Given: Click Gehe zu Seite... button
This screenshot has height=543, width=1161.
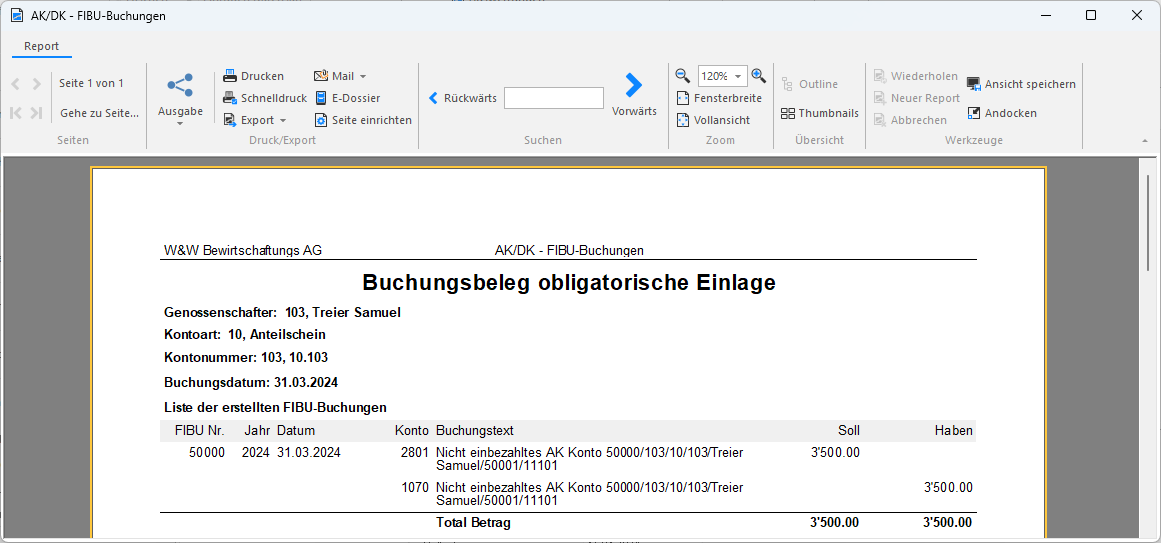Looking at the screenshot, I should [99, 113].
